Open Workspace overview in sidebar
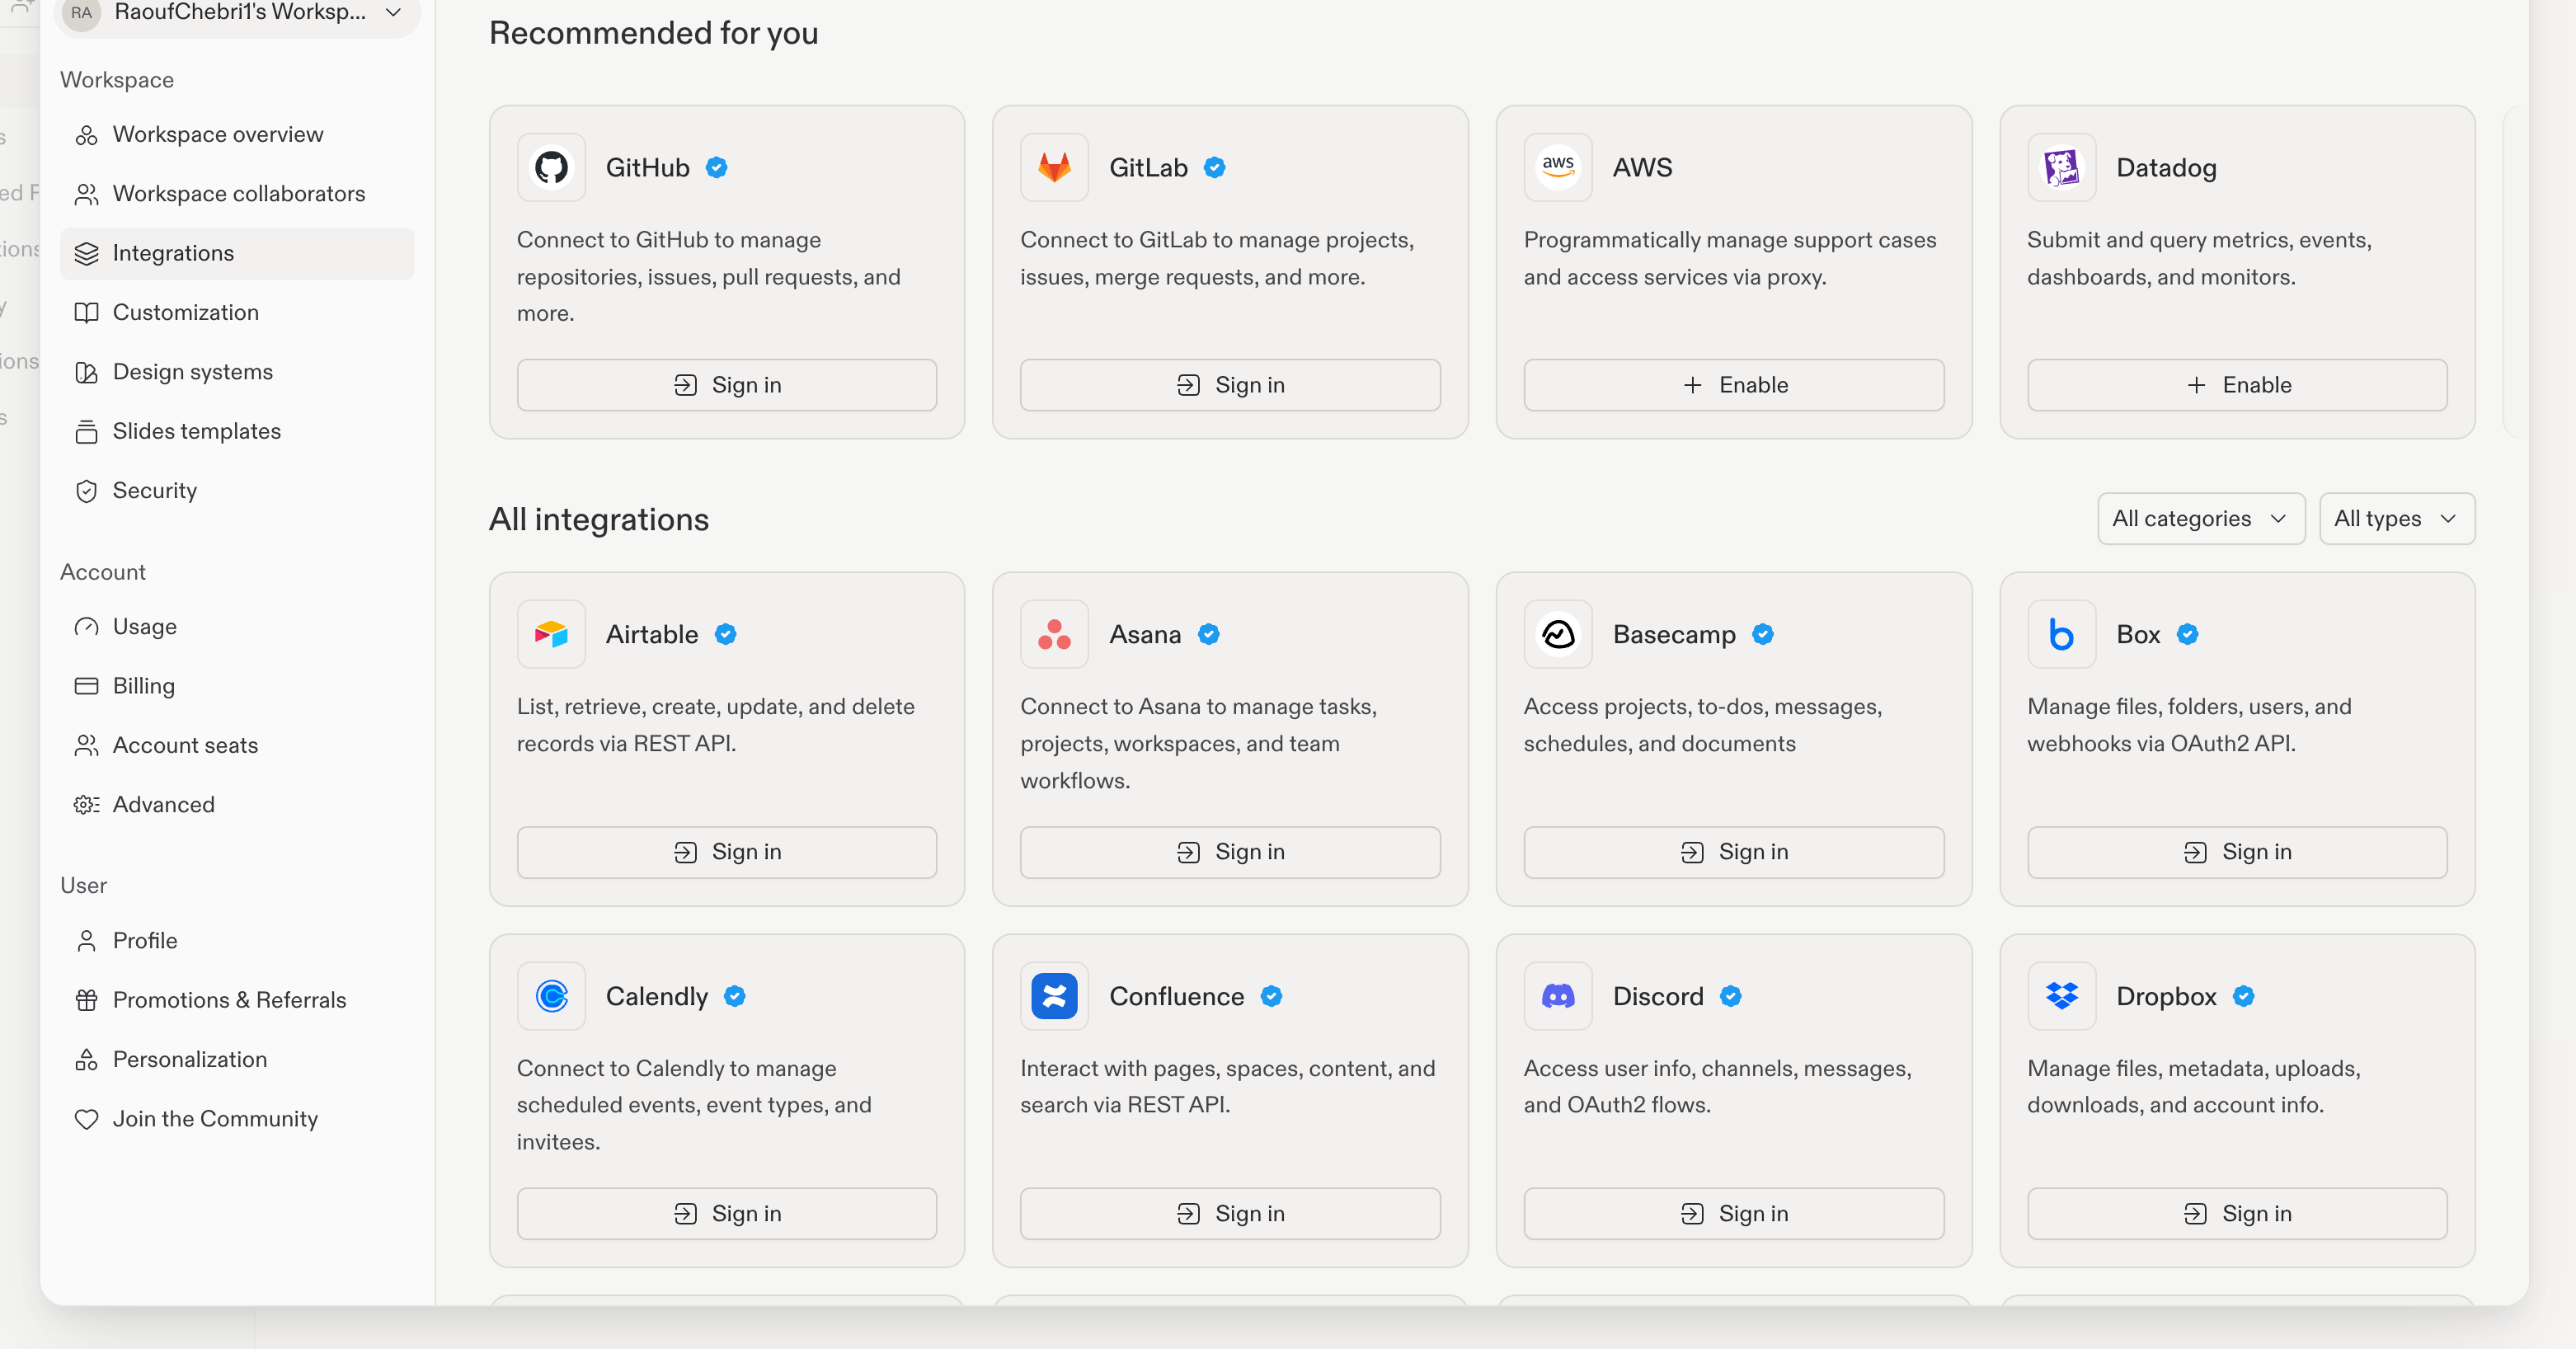 [x=237, y=134]
